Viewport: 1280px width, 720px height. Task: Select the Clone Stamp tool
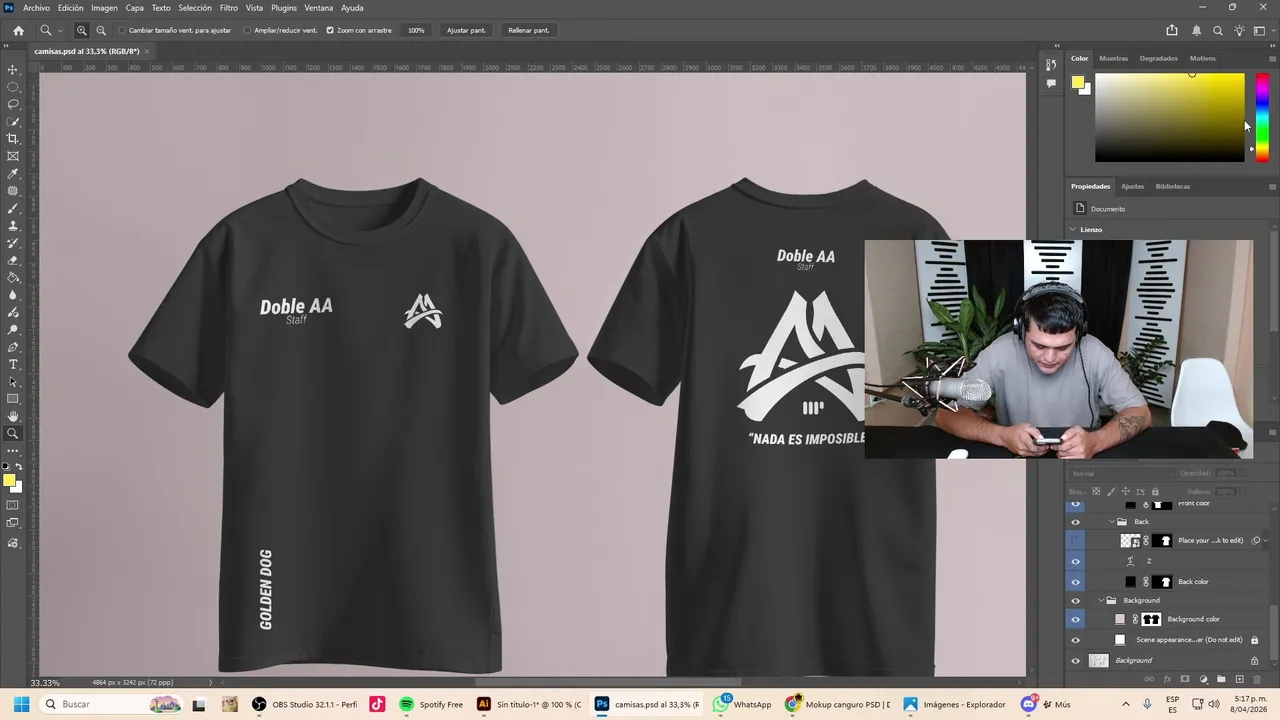[x=13, y=226]
